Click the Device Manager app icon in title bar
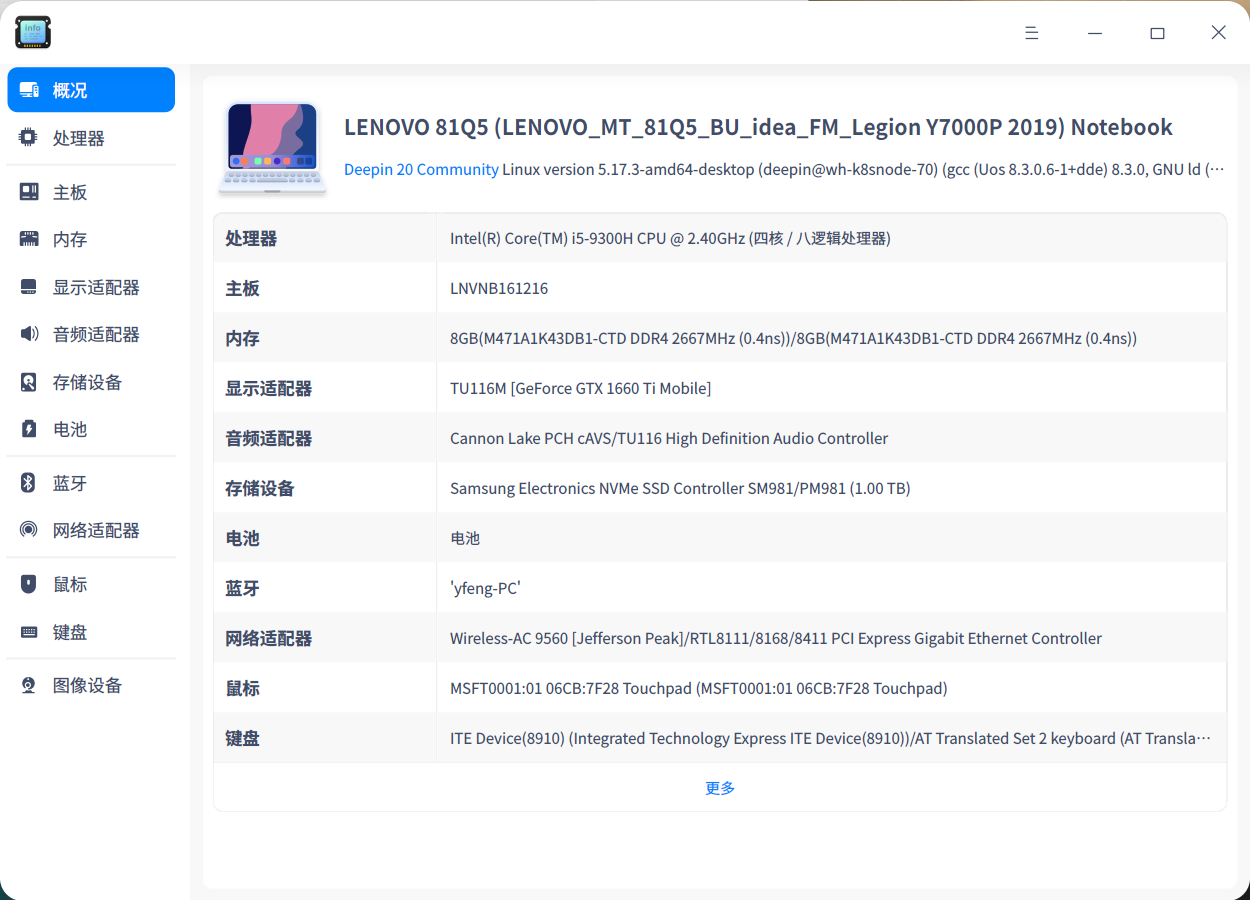Image resolution: width=1250 pixels, height=900 pixels. pos(32,32)
